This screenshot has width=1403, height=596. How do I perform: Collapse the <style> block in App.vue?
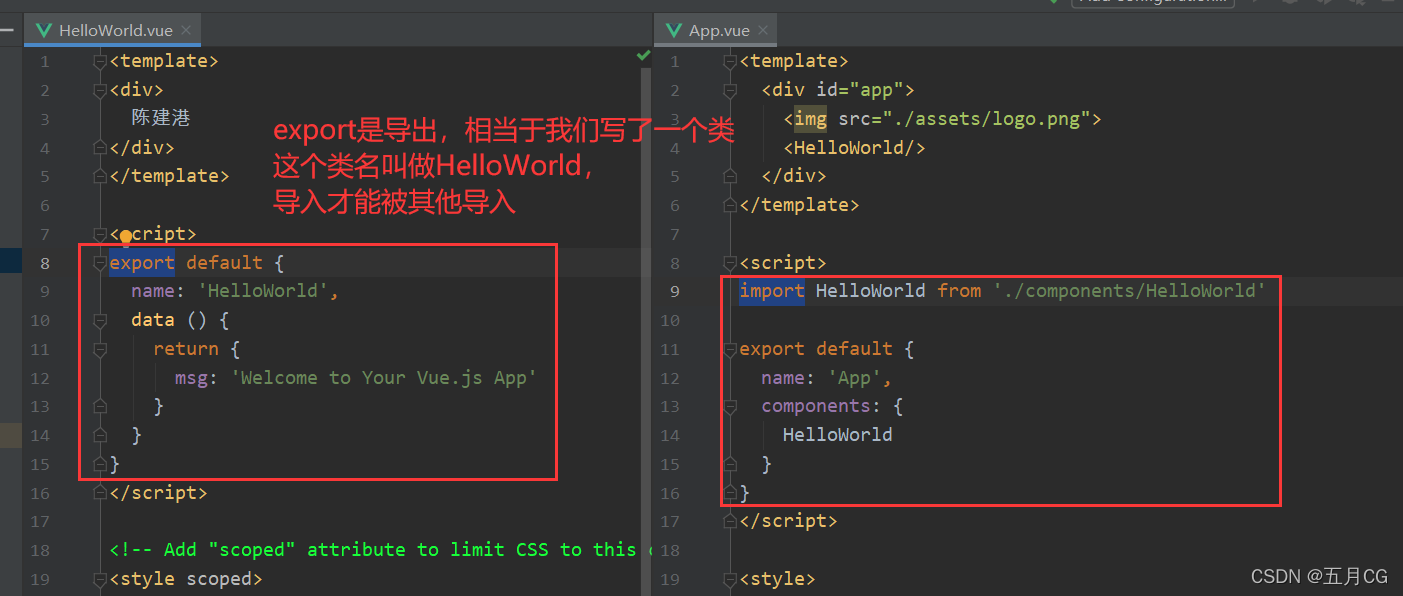pyautogui.click(x=729, y=579)
